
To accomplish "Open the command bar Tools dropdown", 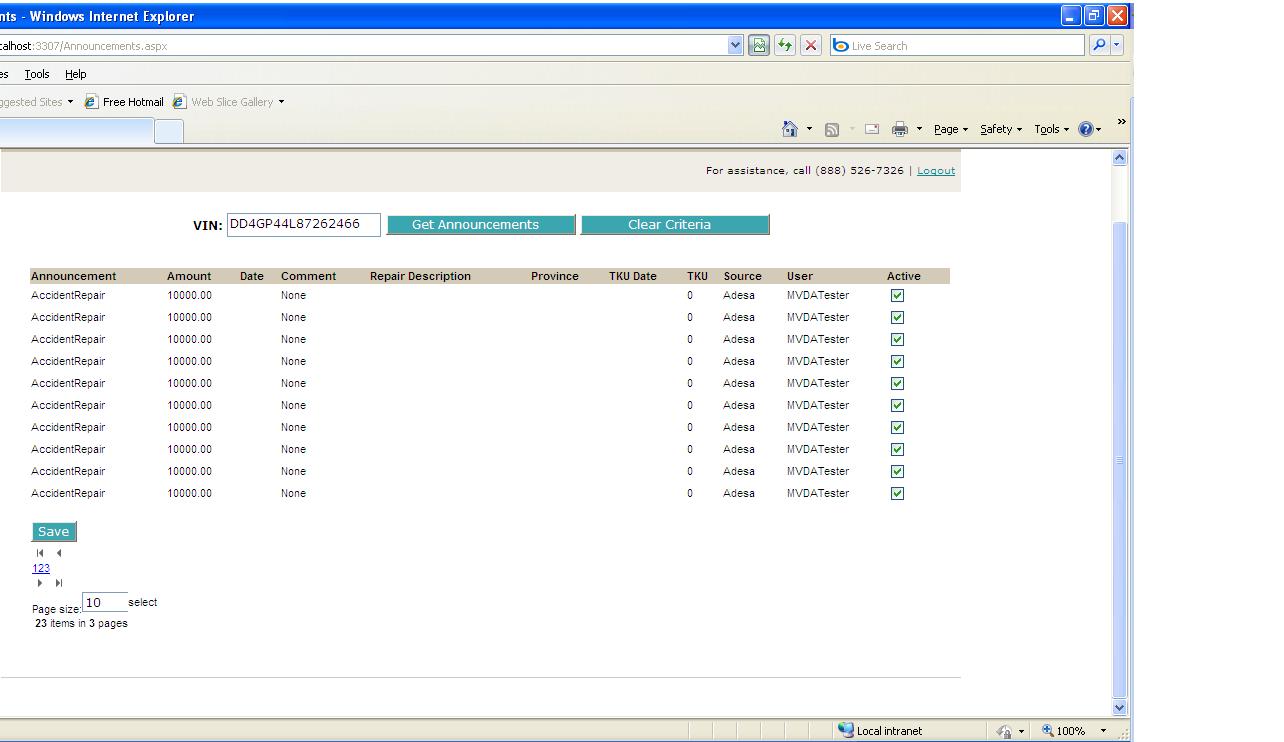I will (1052, 129).
